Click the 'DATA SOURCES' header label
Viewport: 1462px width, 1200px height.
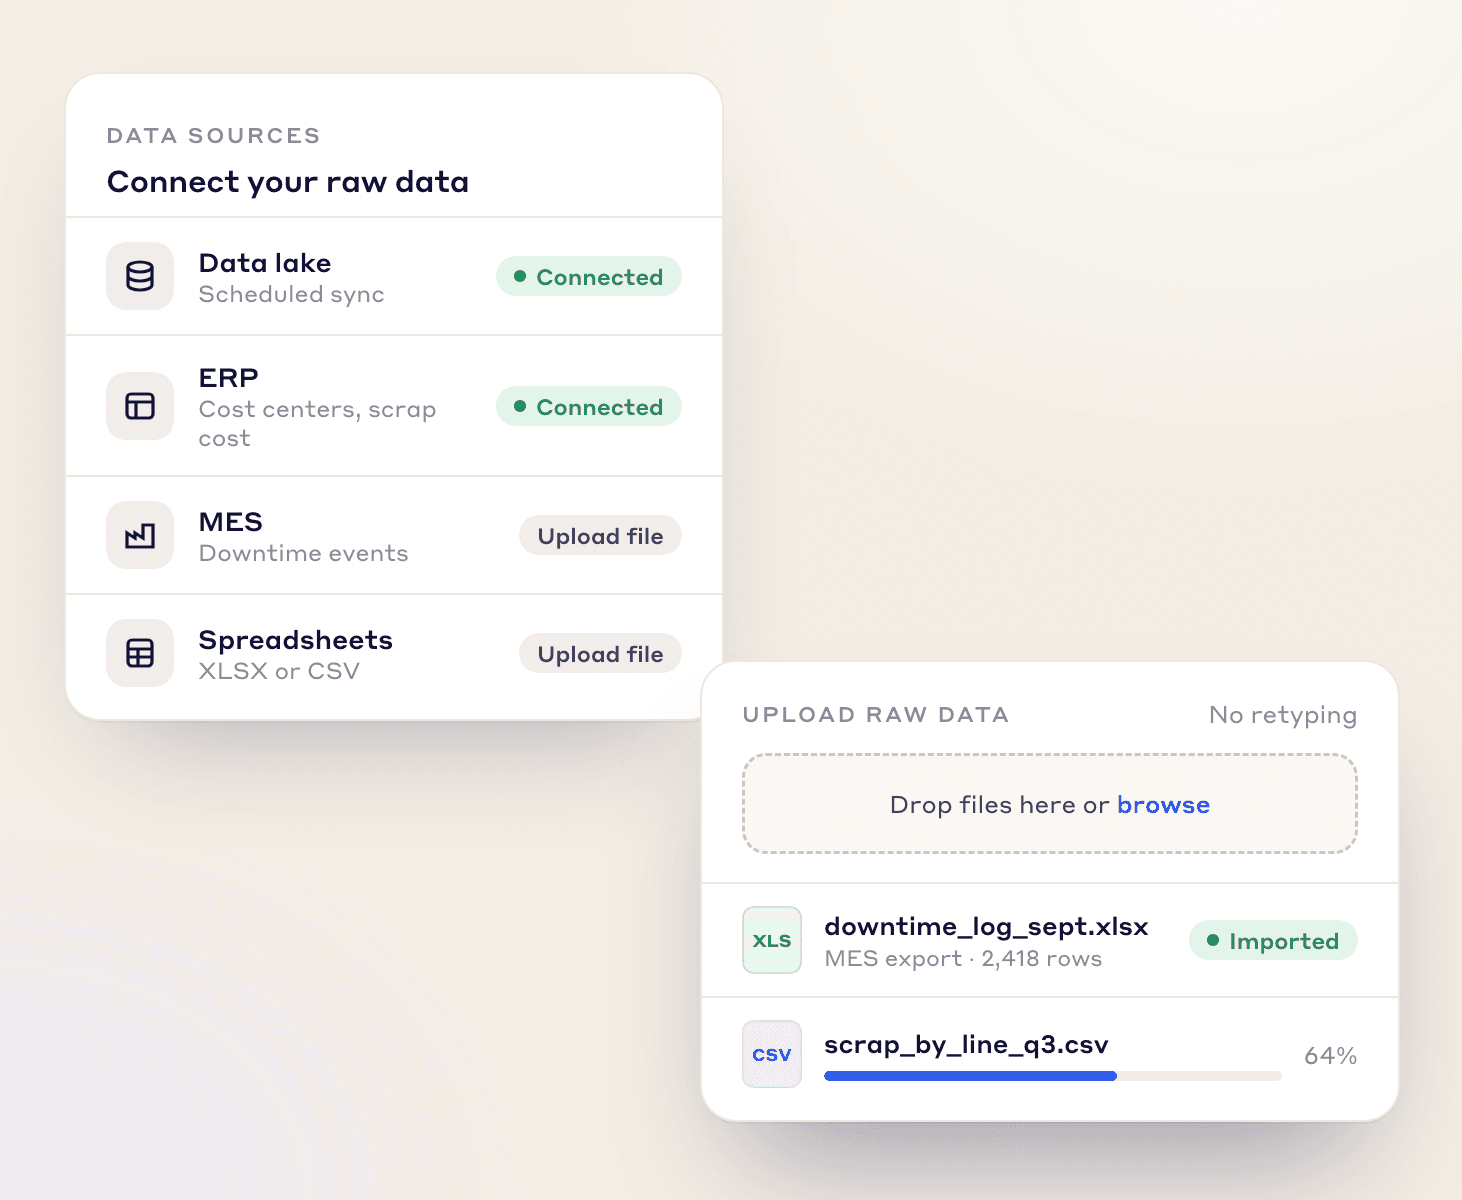[214, 136]
